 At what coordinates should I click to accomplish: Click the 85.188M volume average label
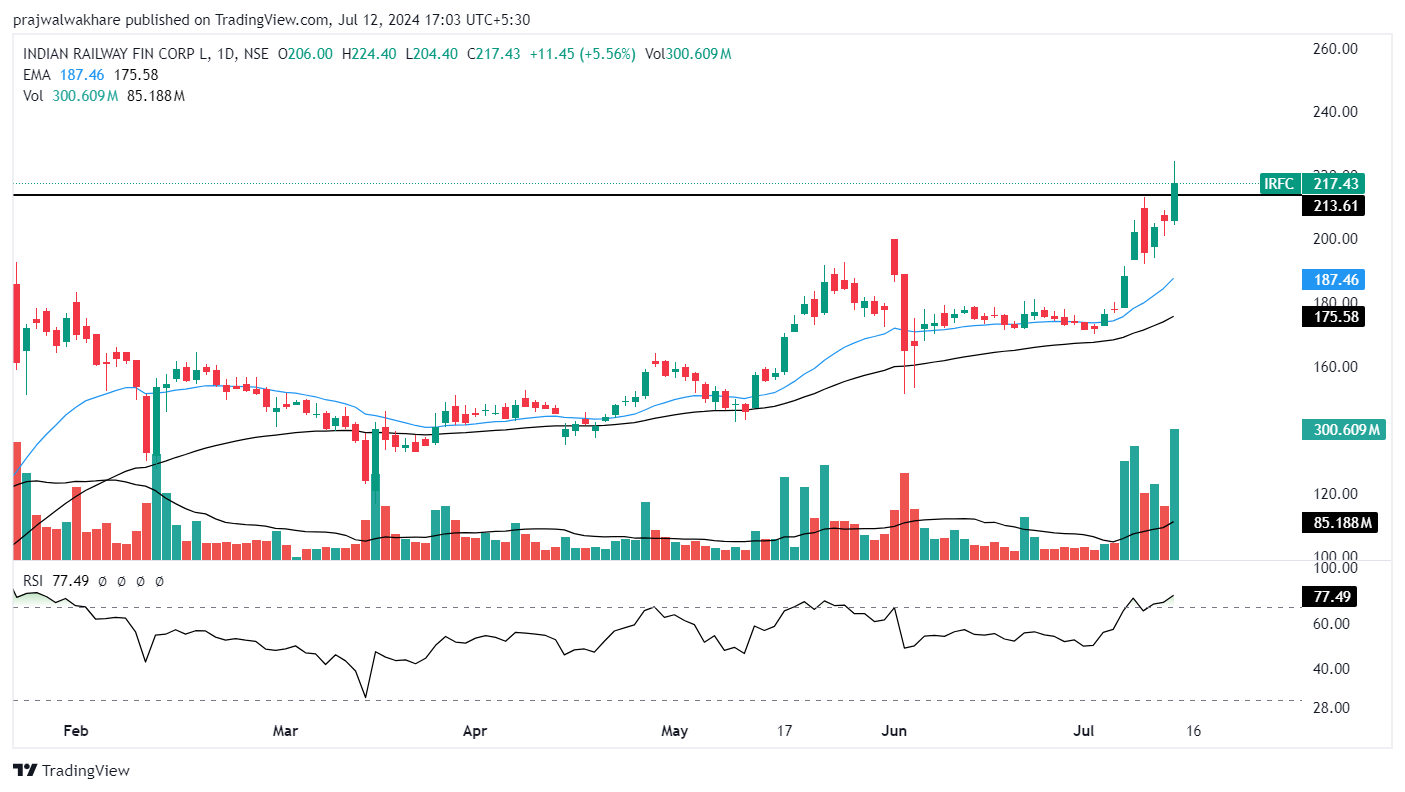pos(1338,522)
